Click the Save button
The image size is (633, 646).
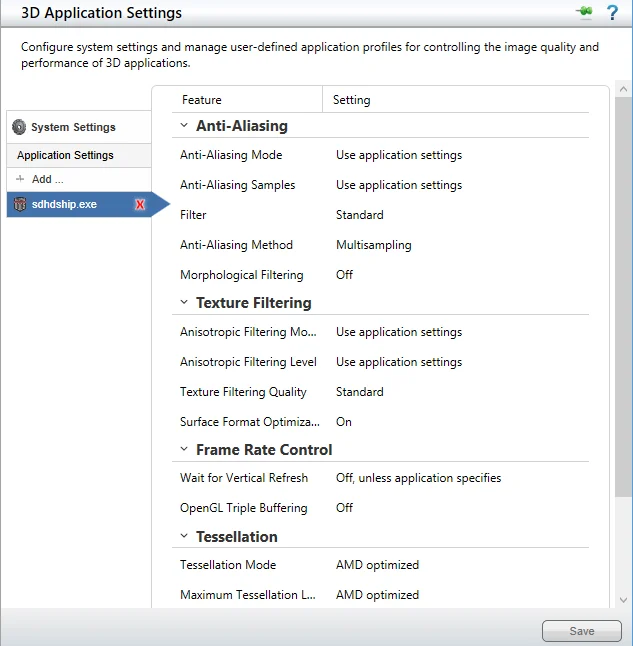(581, 631)
